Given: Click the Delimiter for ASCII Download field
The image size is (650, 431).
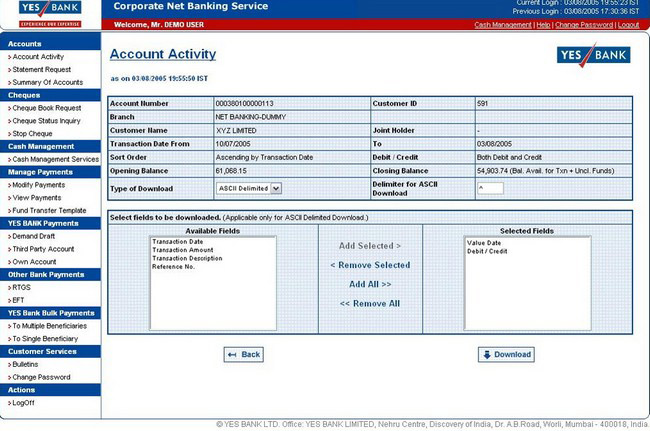Looking at the screenshot, I should [490, 189].
